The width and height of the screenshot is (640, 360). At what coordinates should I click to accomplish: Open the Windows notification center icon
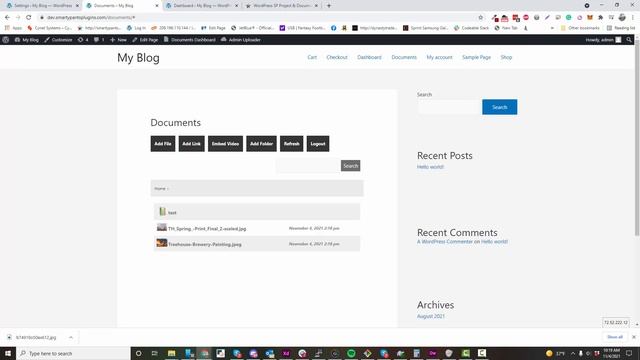pos(629,353)
